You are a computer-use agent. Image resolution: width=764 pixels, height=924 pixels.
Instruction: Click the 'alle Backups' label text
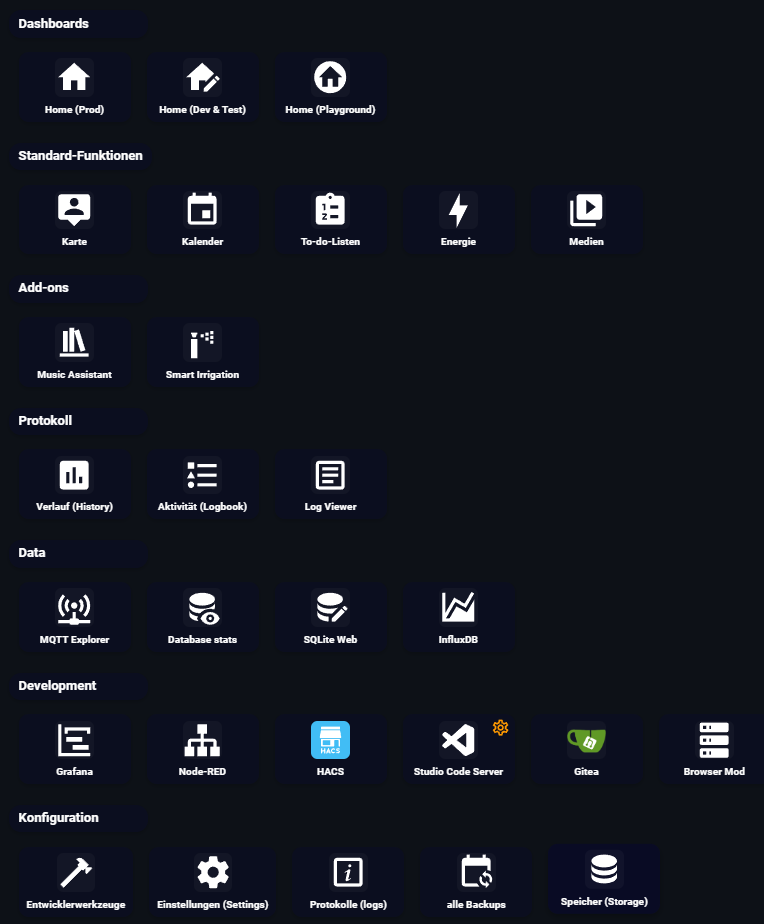(x=476, y=905)
